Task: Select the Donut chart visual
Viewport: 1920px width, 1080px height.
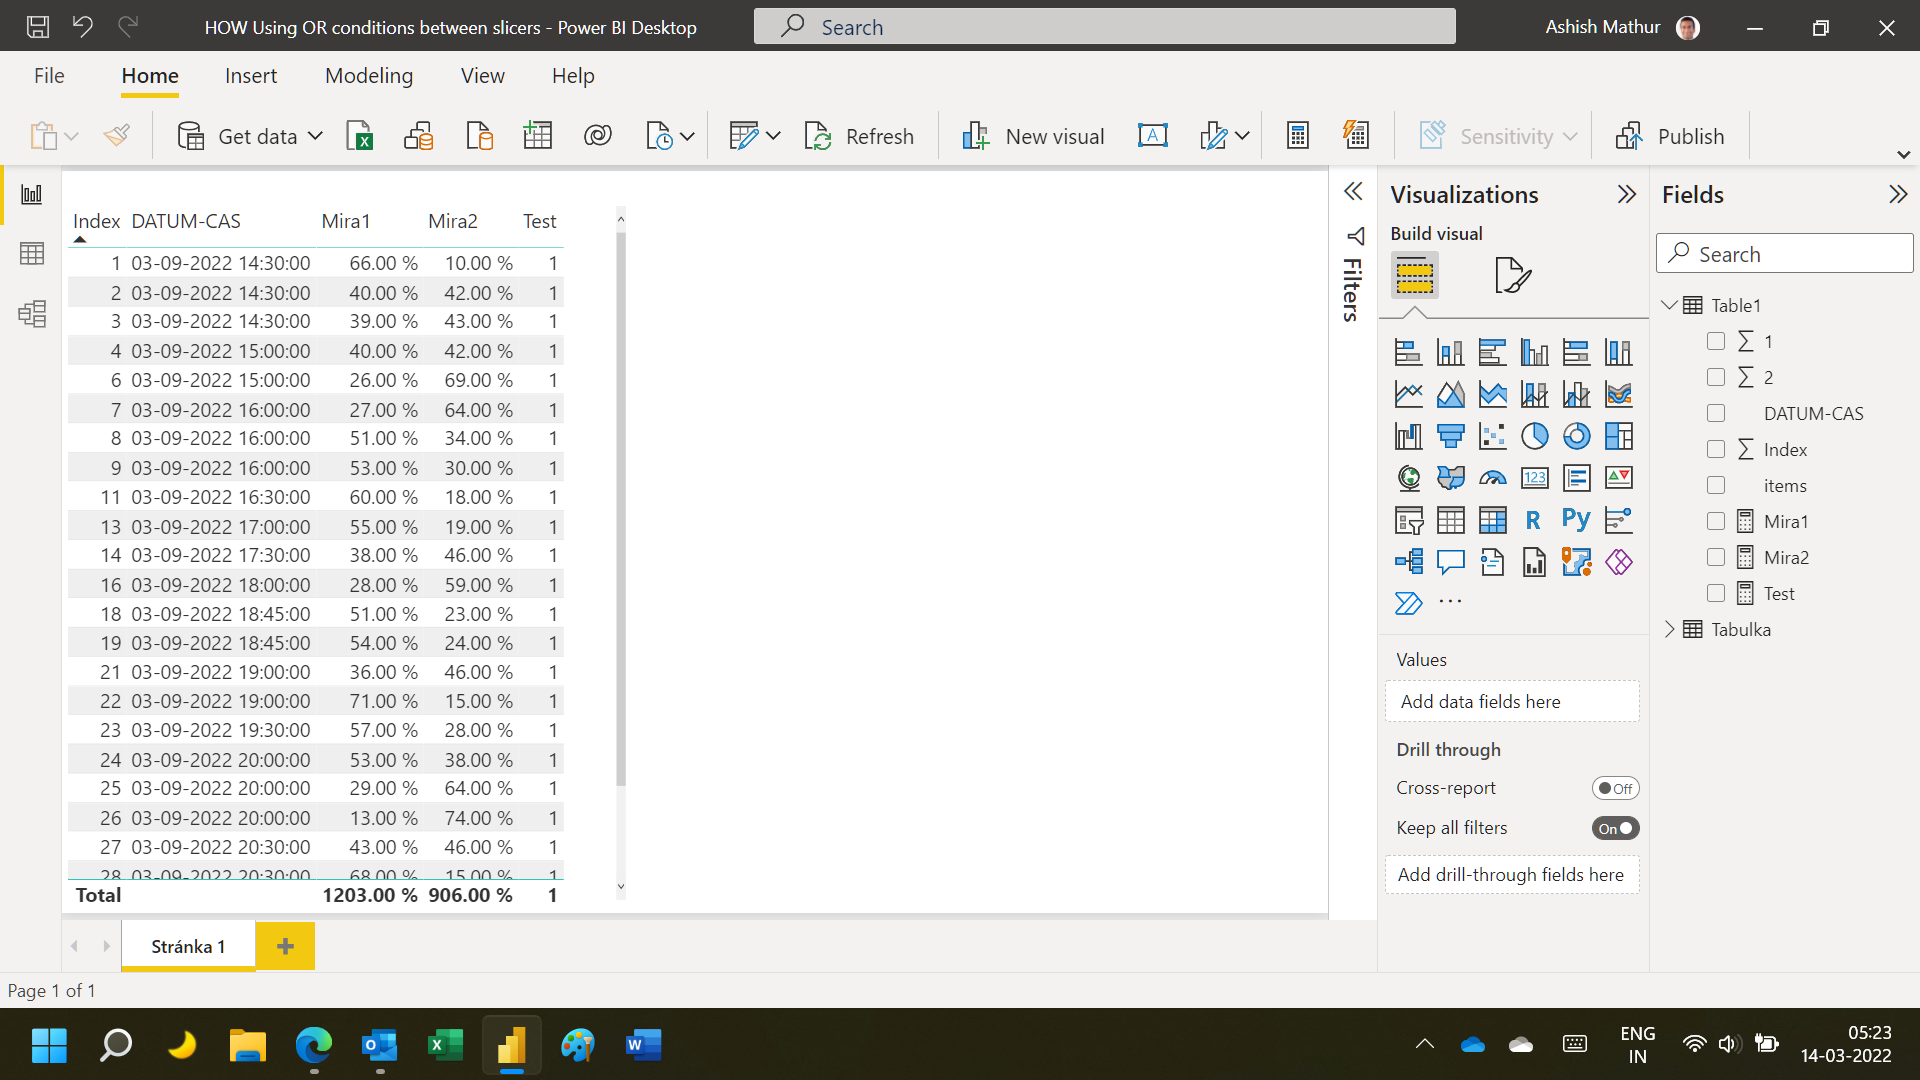Action: coord(1576,436)
